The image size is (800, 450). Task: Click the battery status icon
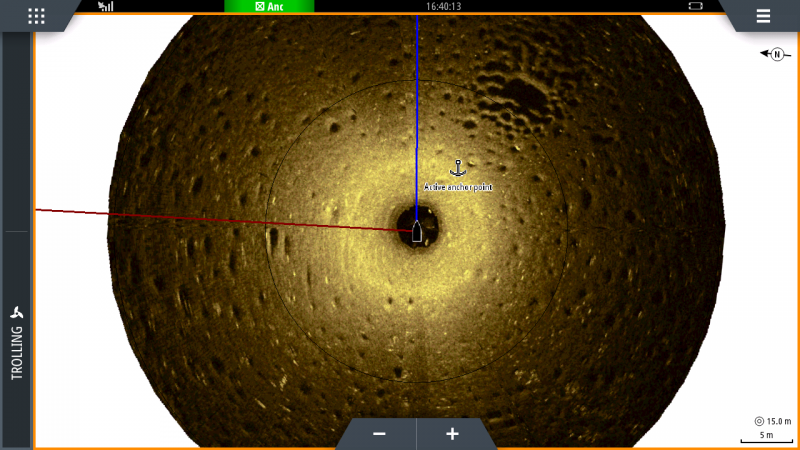point(695,6)
